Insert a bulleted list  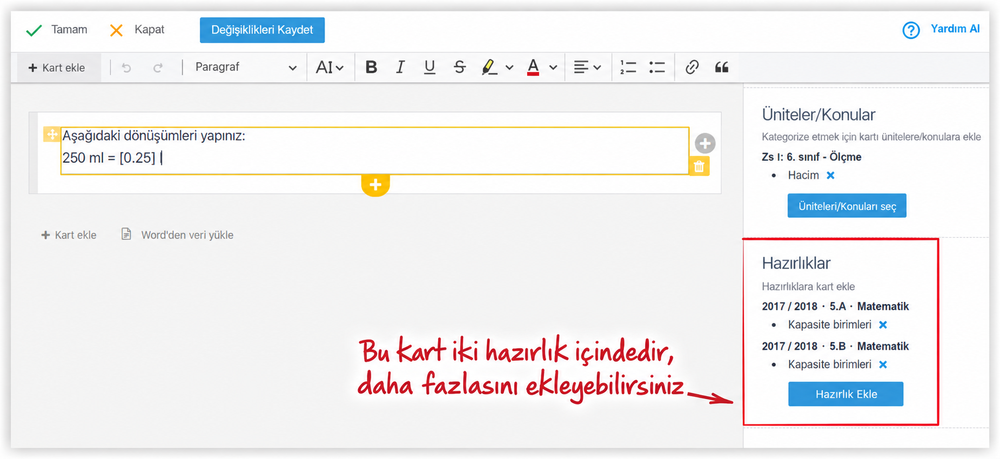[657, 67]
